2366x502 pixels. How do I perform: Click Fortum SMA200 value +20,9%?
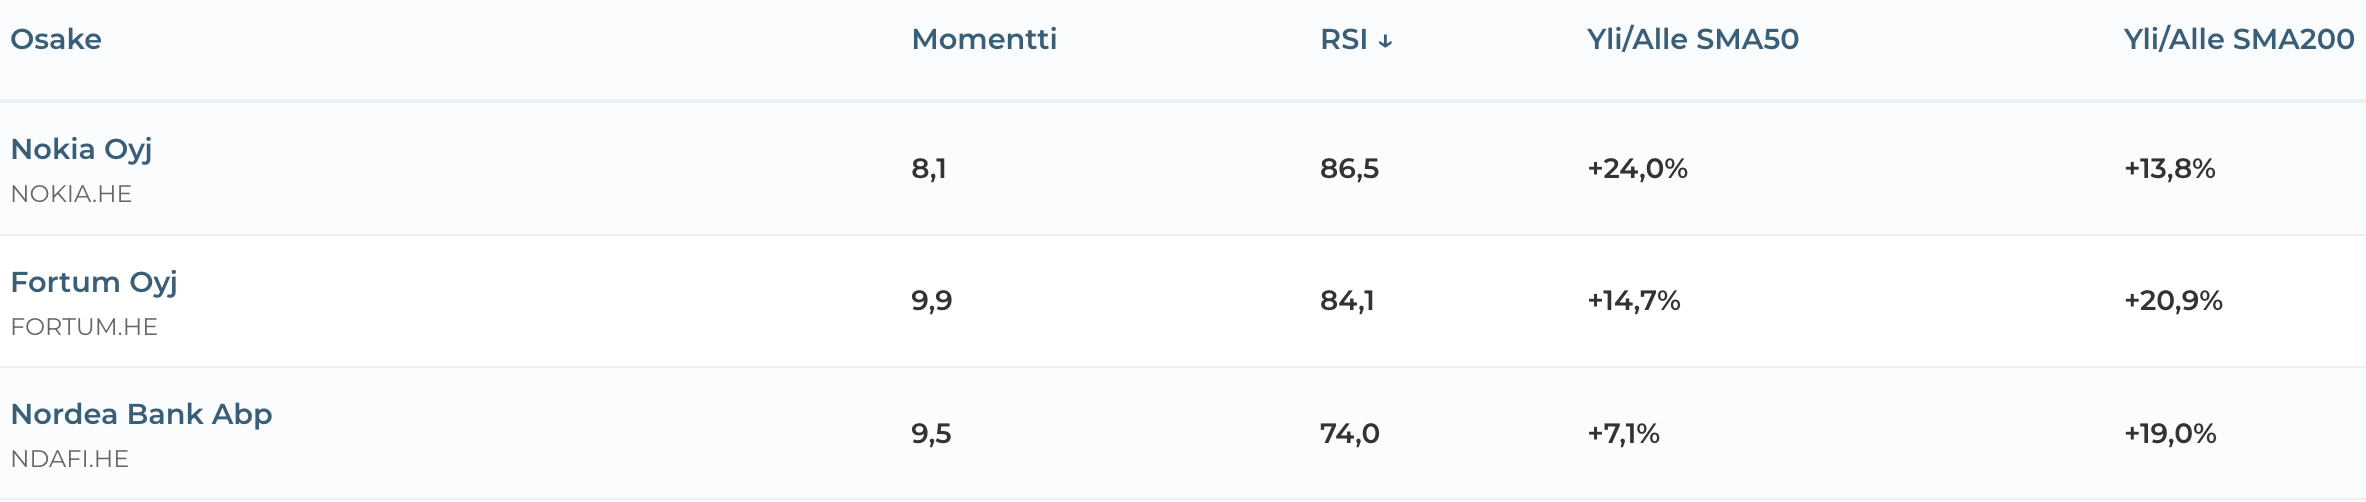click(2173, 300)
